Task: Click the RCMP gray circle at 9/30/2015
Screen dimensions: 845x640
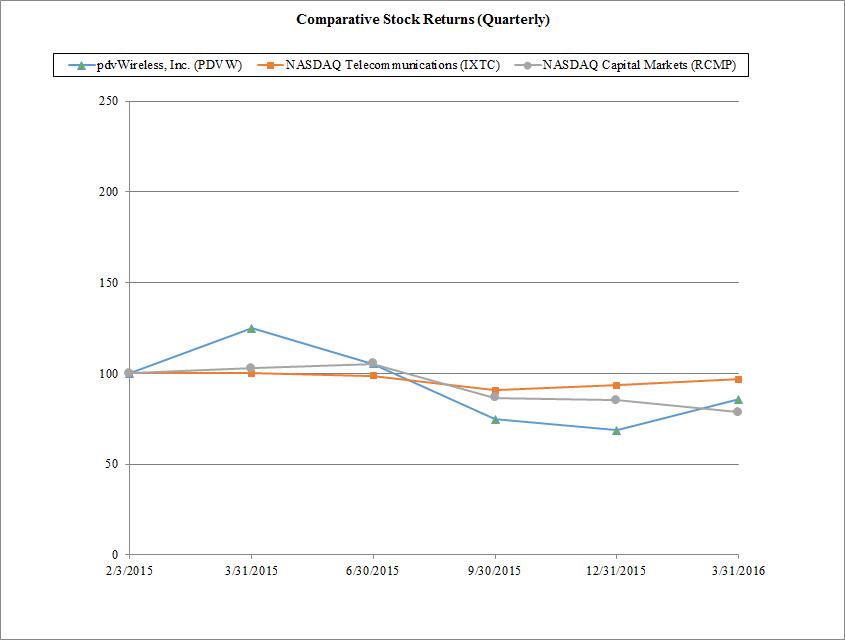Action: (x=495, y=398)
